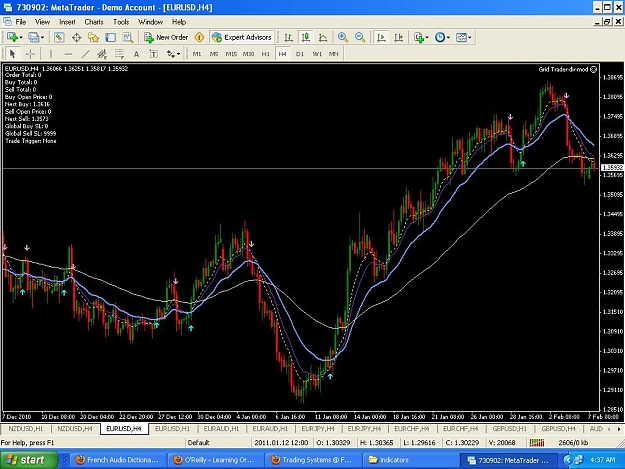Open the Templates icon
Image resolution: width=625 pixels, height=469 pixels.
[461, 37]
